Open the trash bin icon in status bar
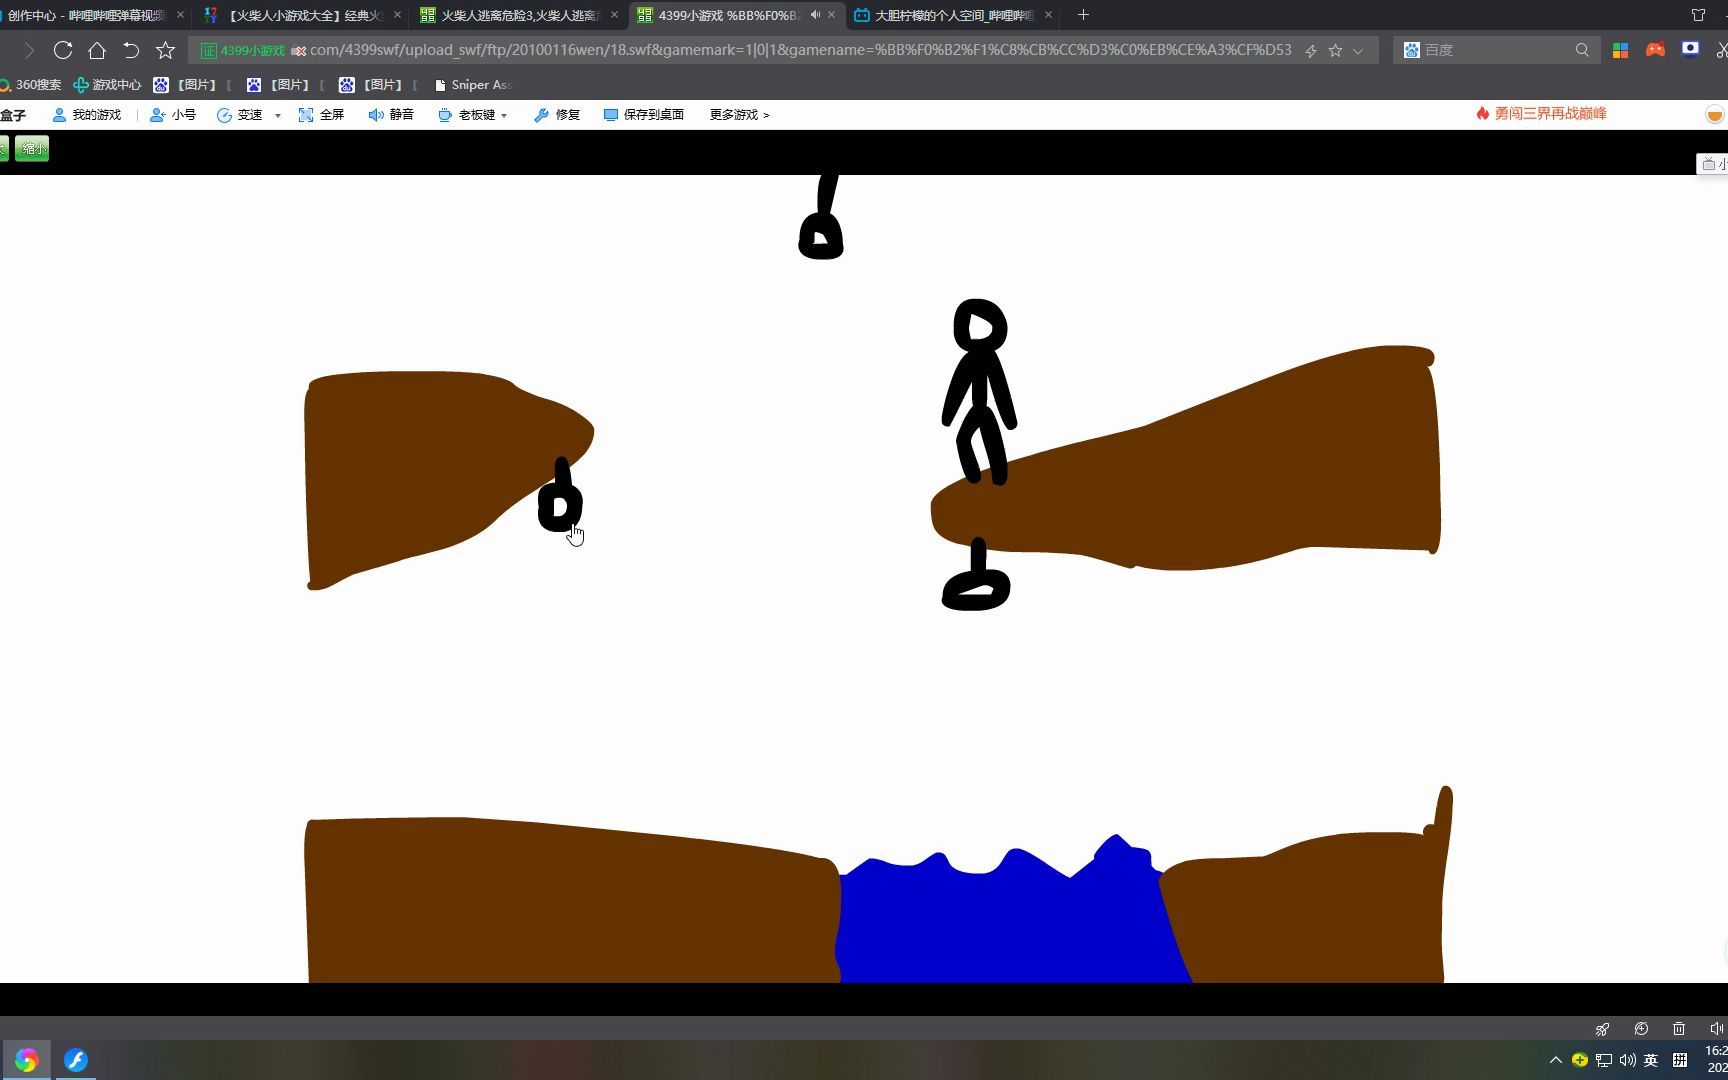The width and height of the screenshot is (1728, 1080). [x=1679, y=1029]
